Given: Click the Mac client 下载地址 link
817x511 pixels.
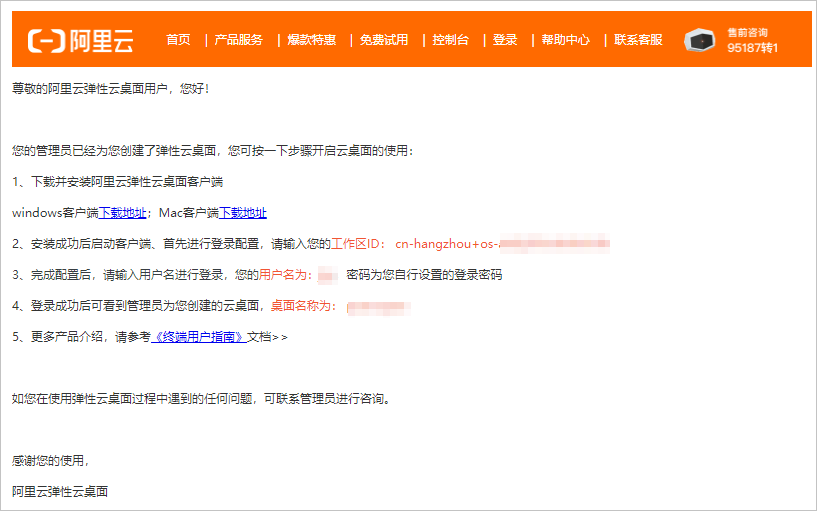Looking at the screenshot, I should click(x=243, y=213).
